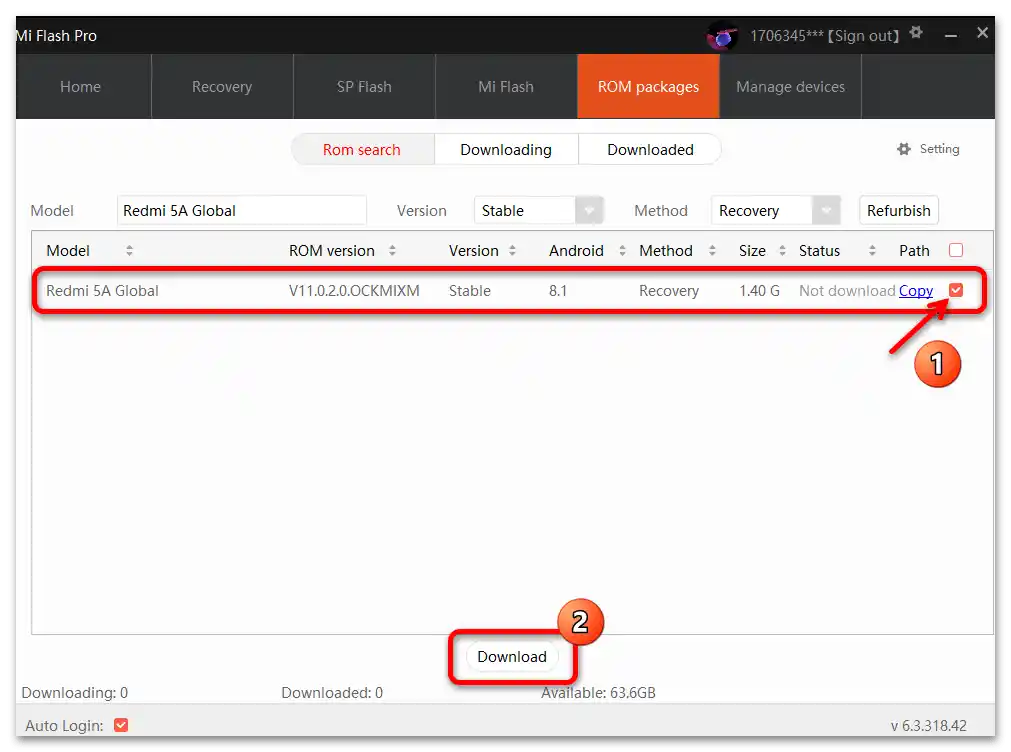Sort by Method column arrows
Viewport: 1011px width, 752px height.
712,251
